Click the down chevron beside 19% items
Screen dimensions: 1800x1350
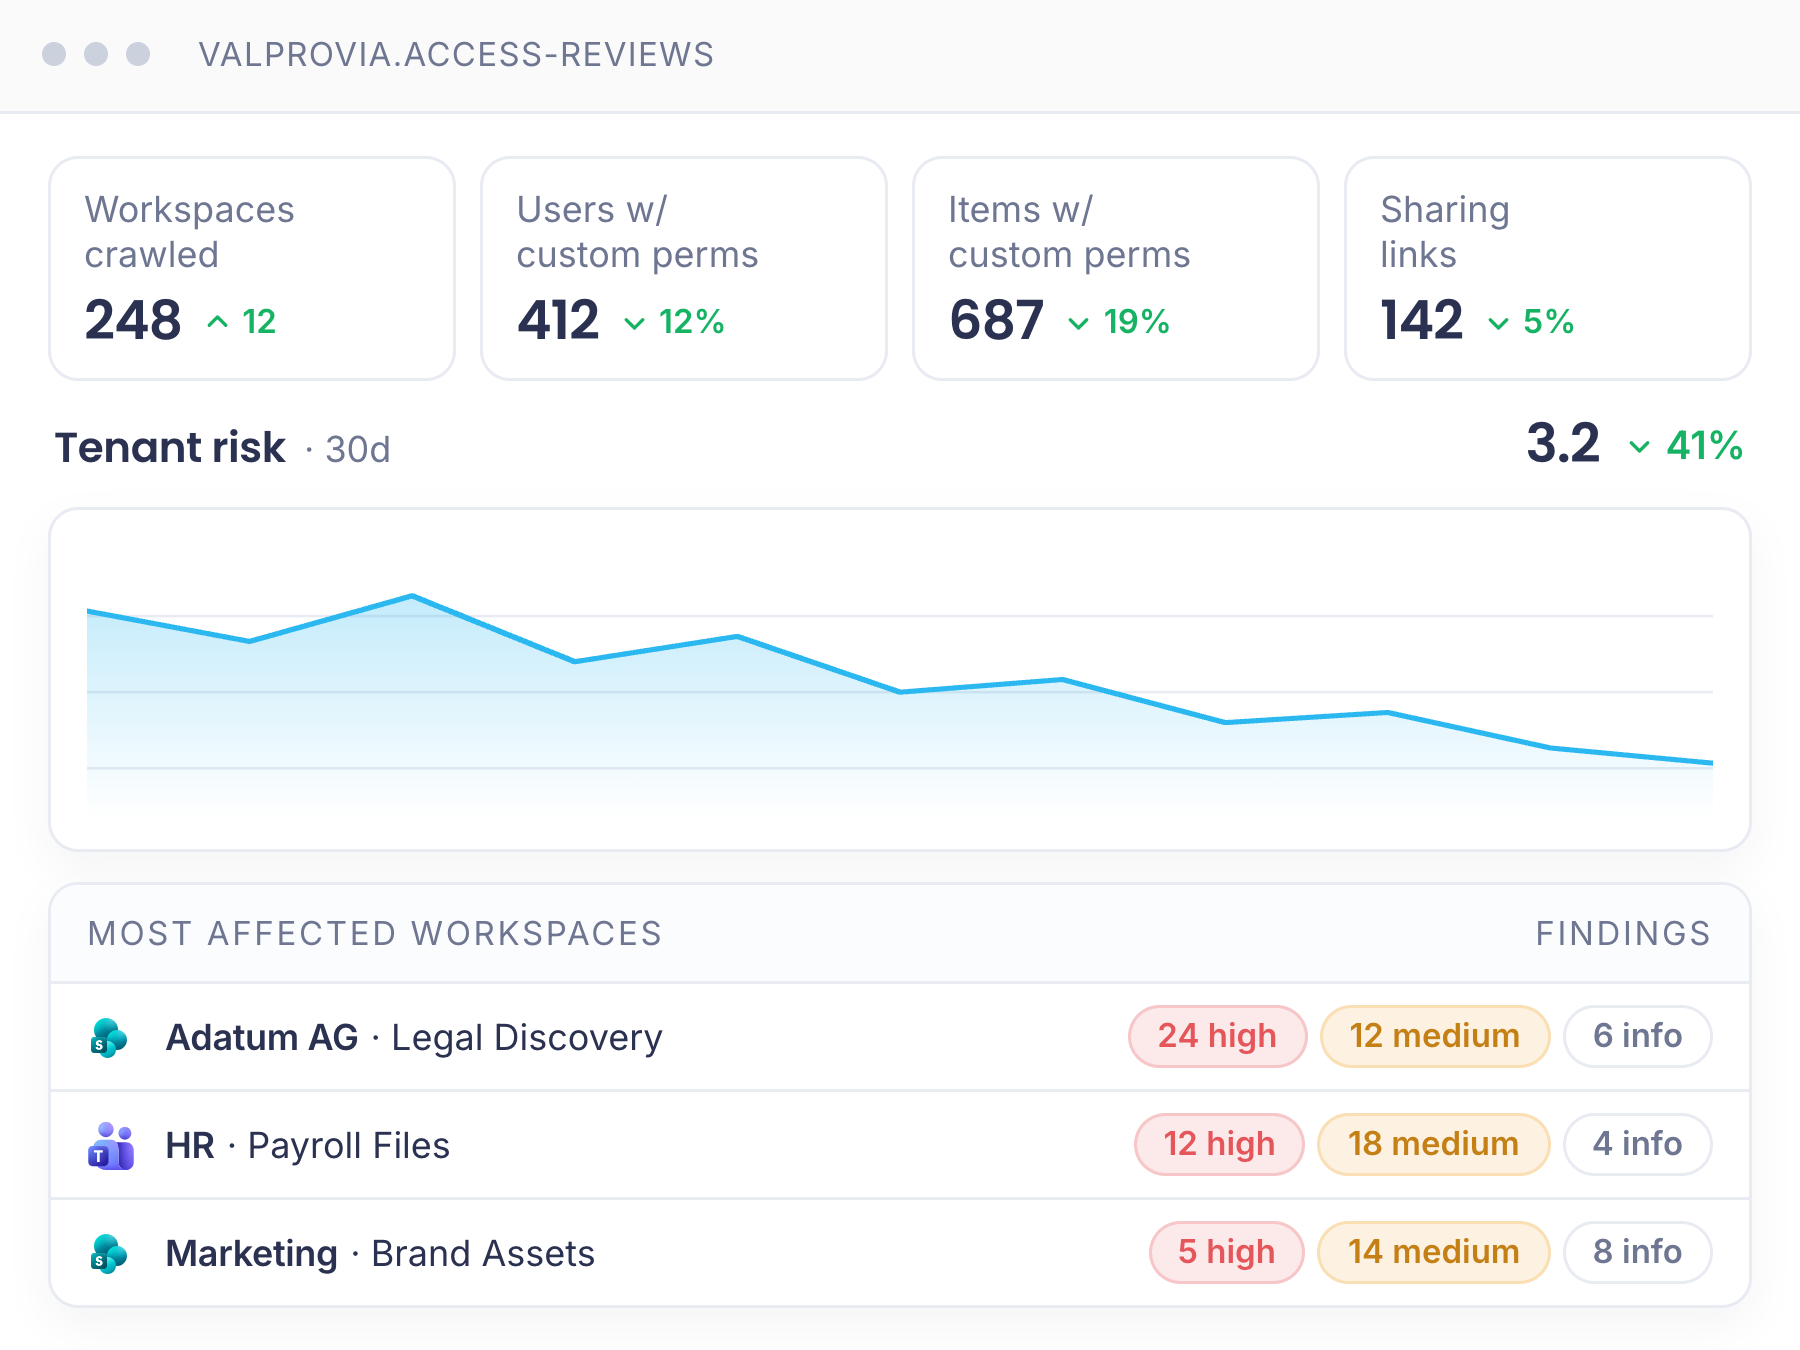click(x=1078, y=323)
